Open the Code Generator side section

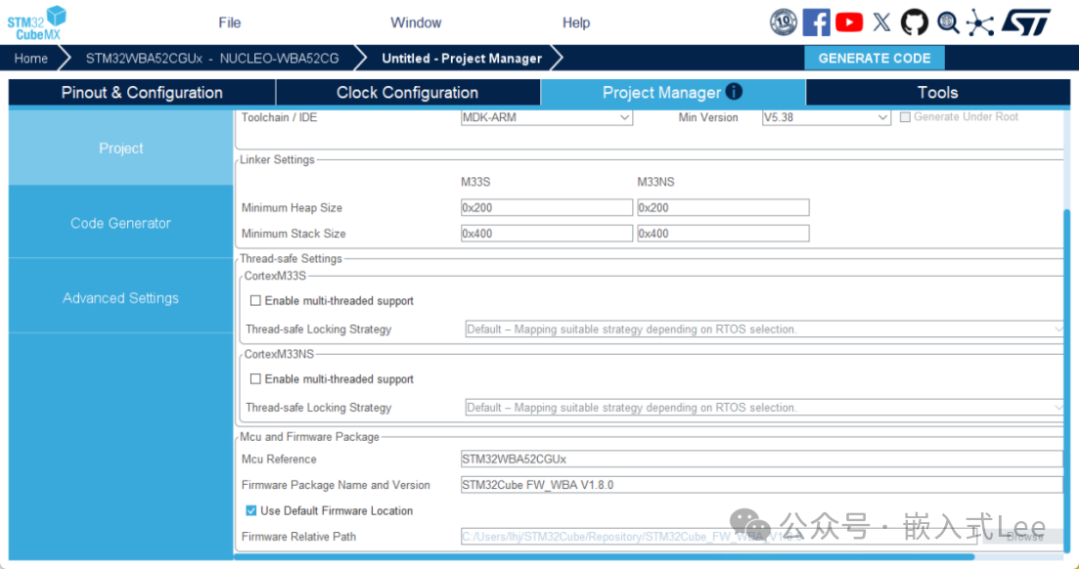tap(121, 223)
